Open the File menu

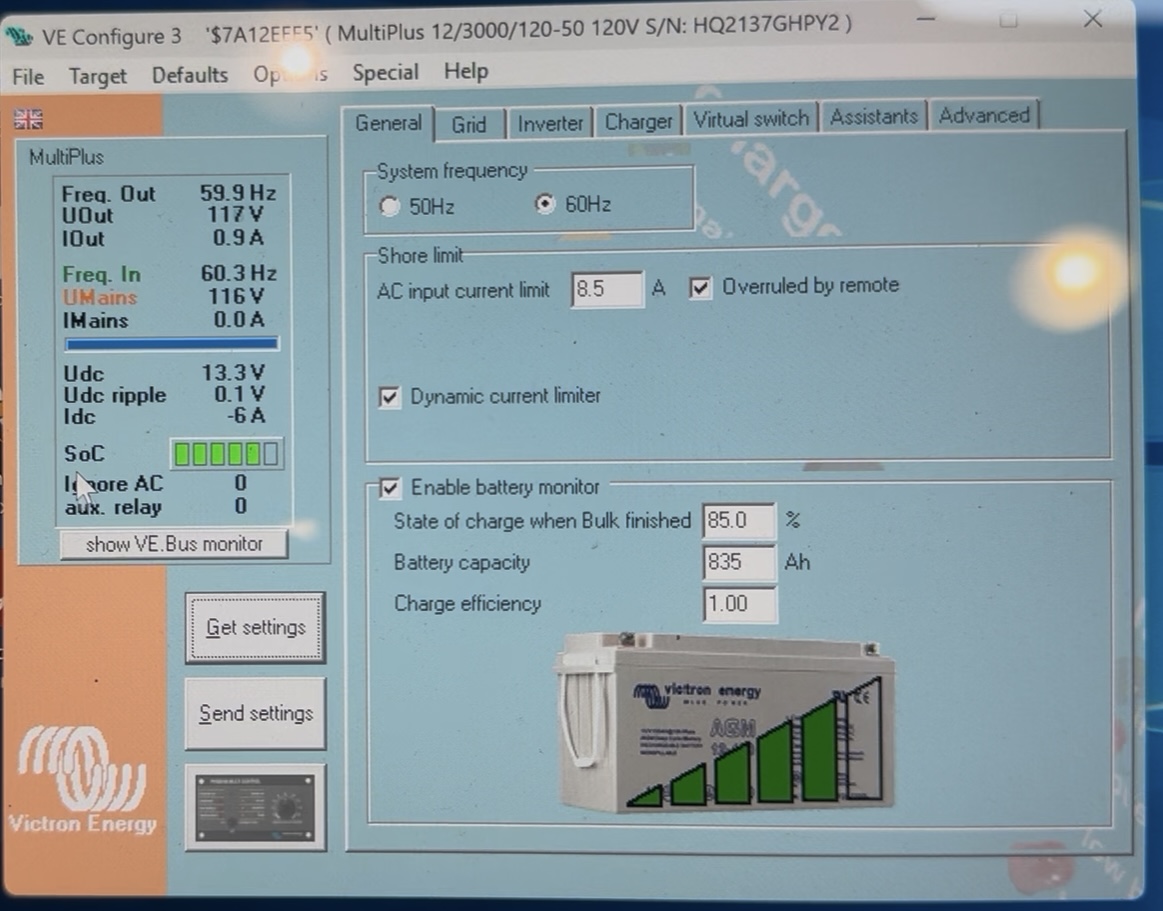pyautogui.click(x=28, y=76)
